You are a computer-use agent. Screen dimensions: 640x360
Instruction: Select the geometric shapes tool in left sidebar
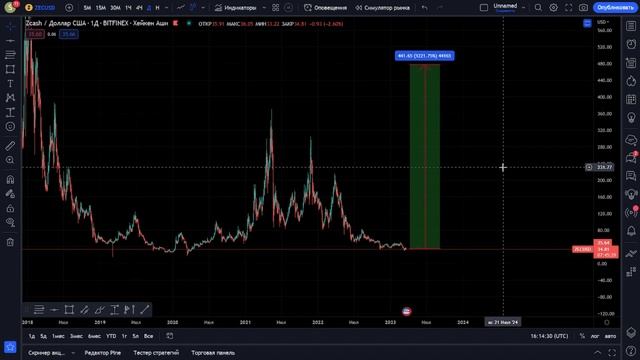10,69
